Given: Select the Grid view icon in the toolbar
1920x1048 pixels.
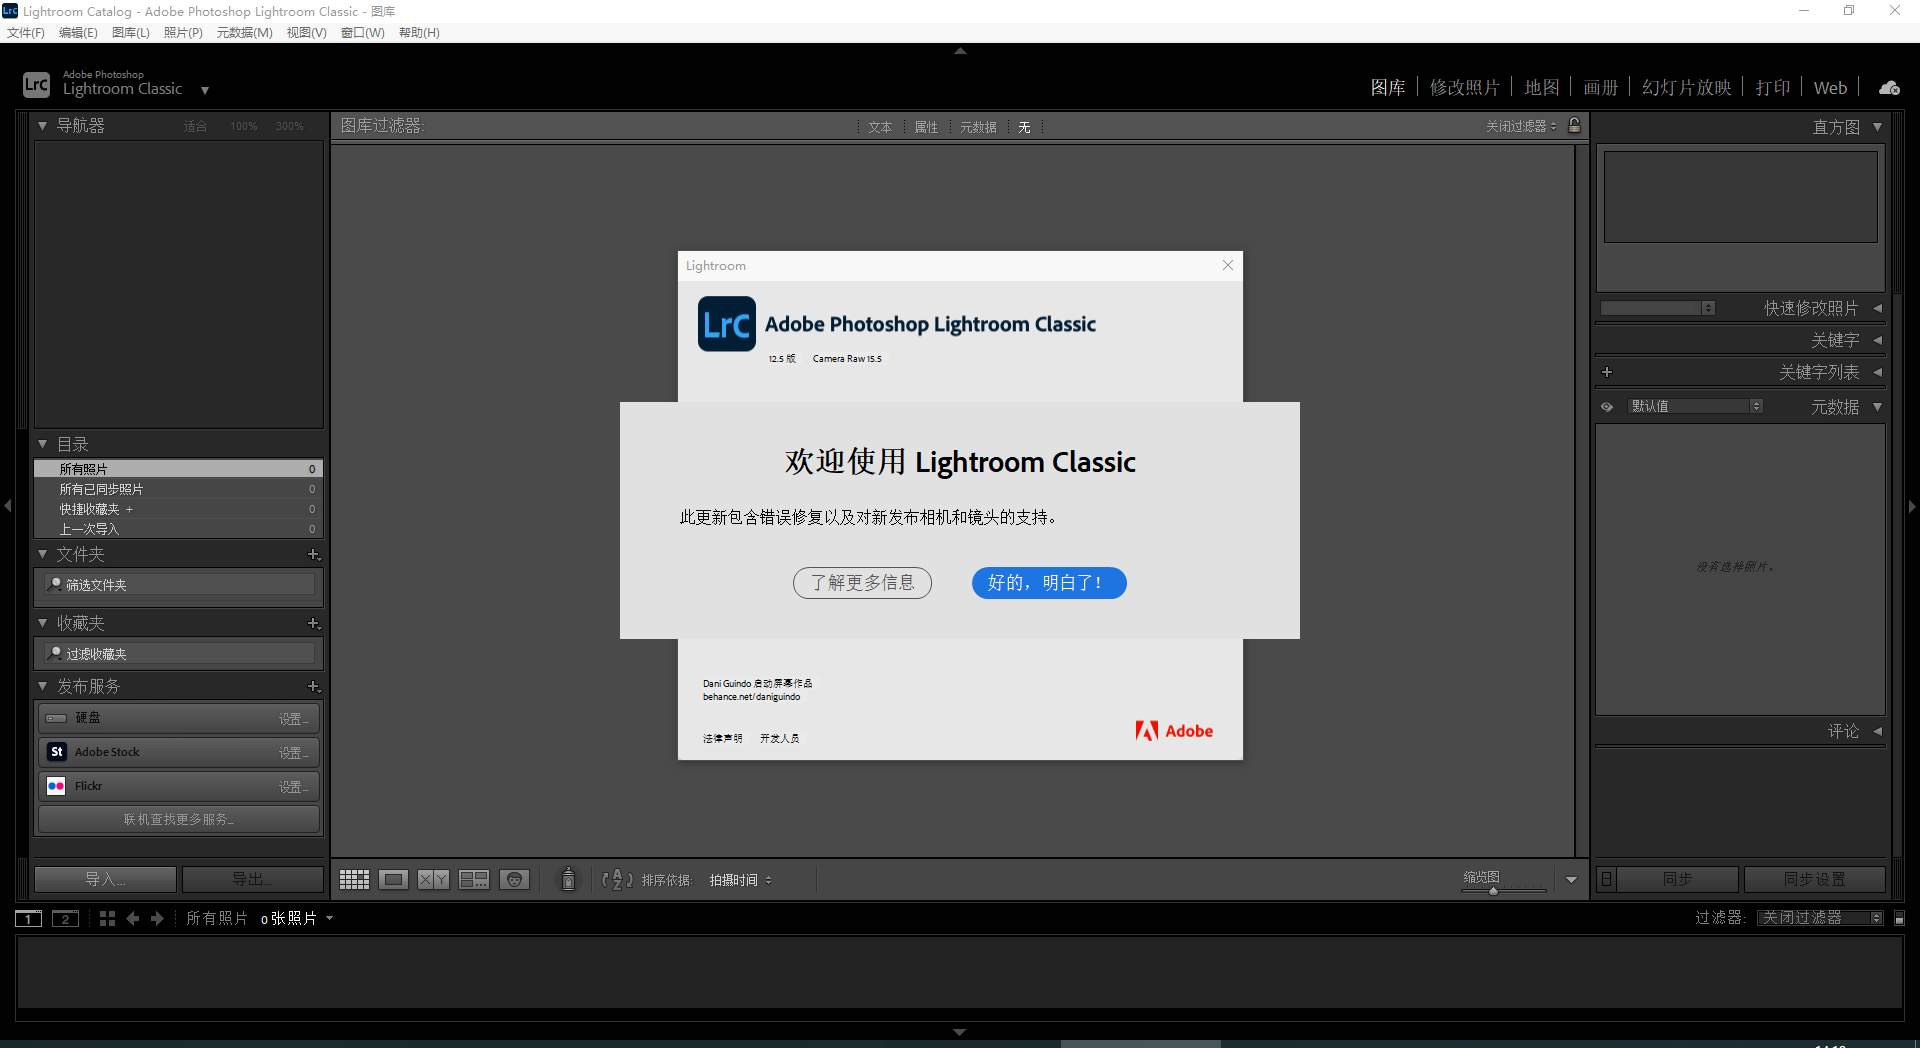Looking at the screenshot, I should (353, 879).
